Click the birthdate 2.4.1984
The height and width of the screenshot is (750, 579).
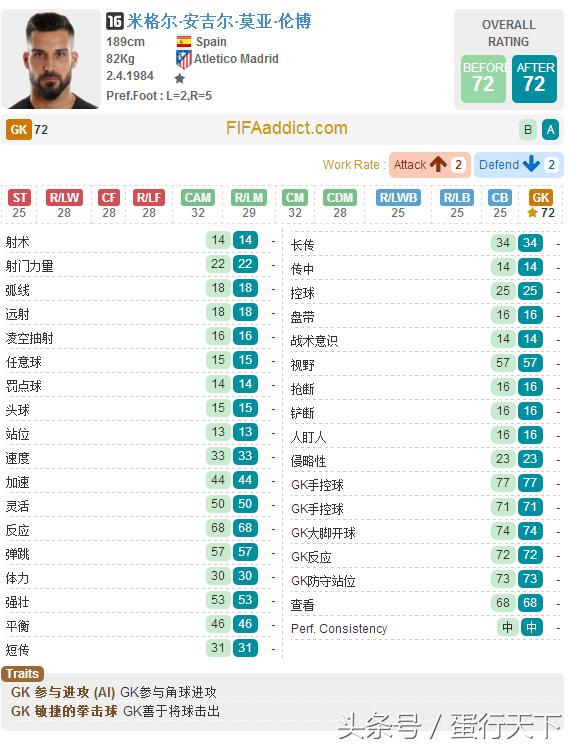[x=130, y=76]
